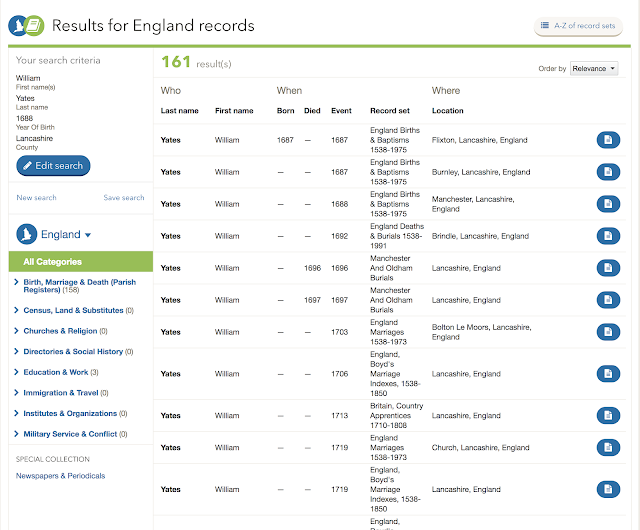Click the page logo beside Results heading
Image resolution: width=640 pixels, height=530 pixels.
pos(26,26)
